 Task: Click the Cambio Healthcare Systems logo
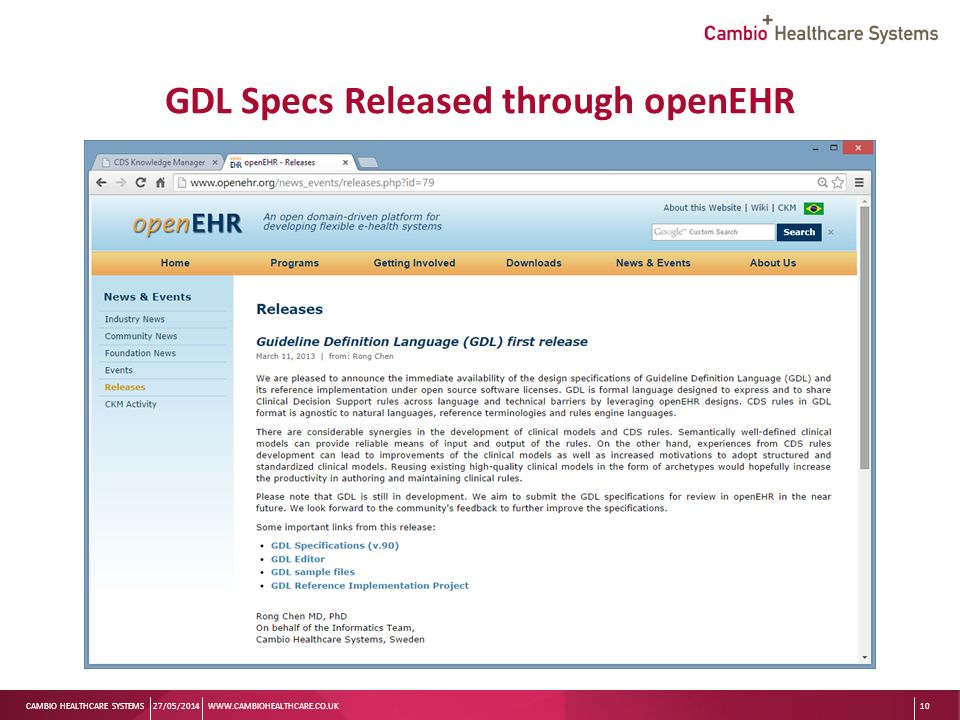pos(820,30)
